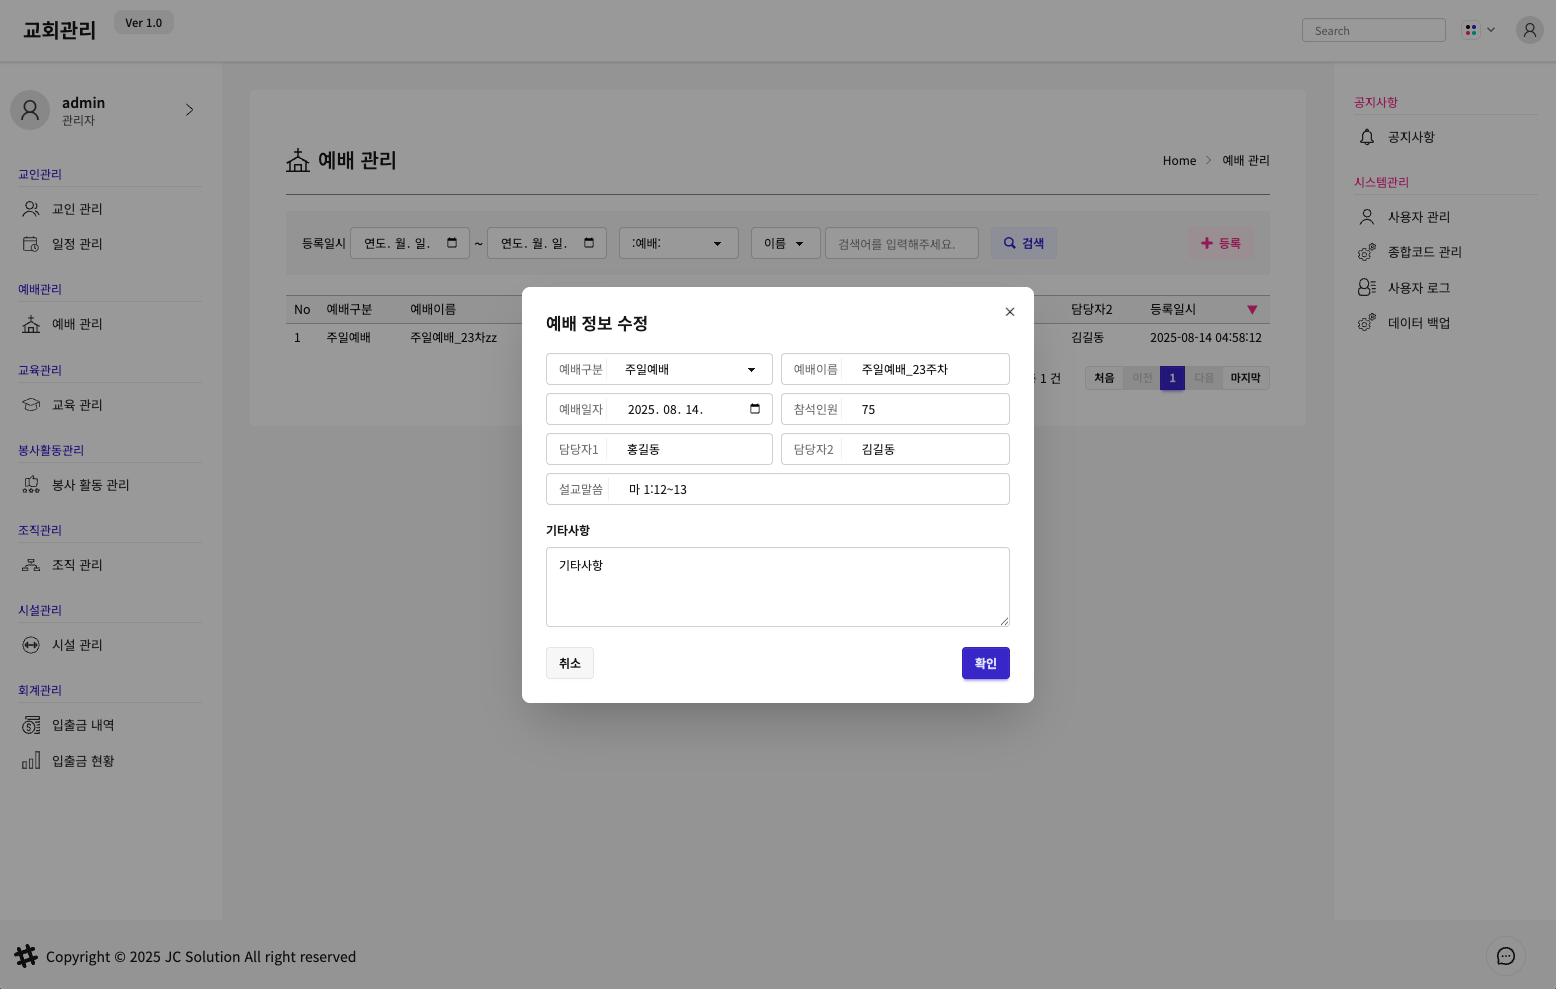Click the 취소 button

(x=570, y=663)
